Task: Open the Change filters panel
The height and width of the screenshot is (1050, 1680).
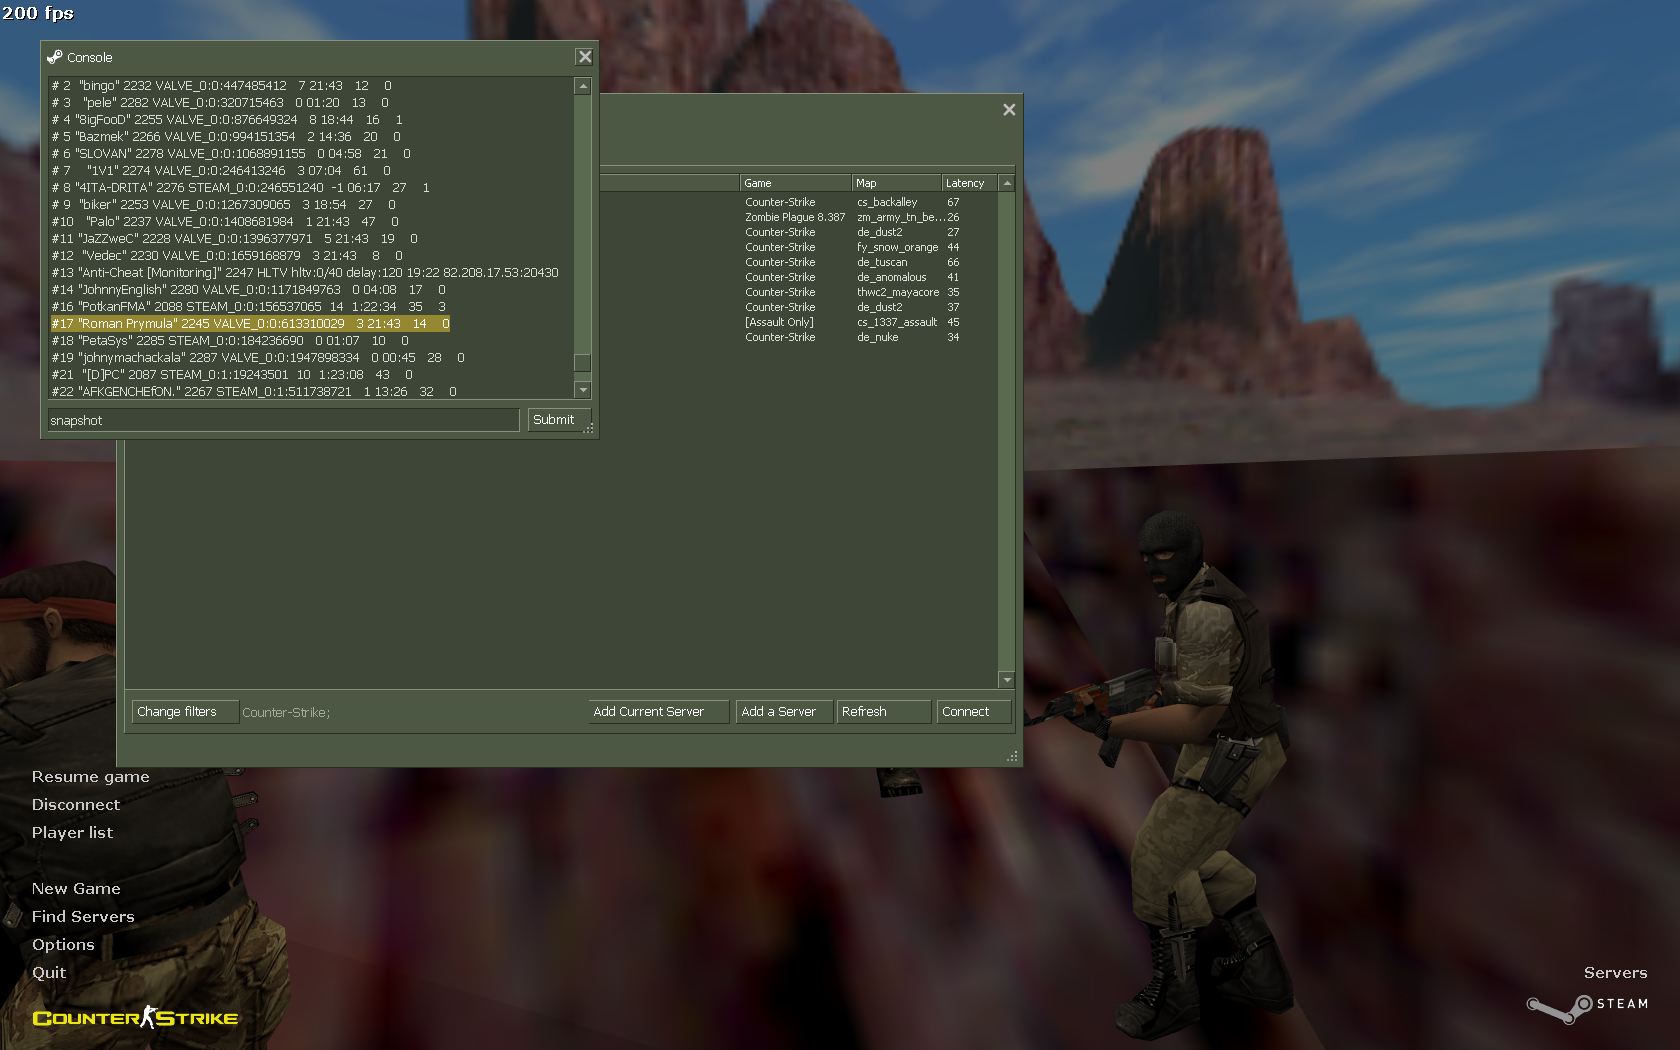Action: point(185,712)
